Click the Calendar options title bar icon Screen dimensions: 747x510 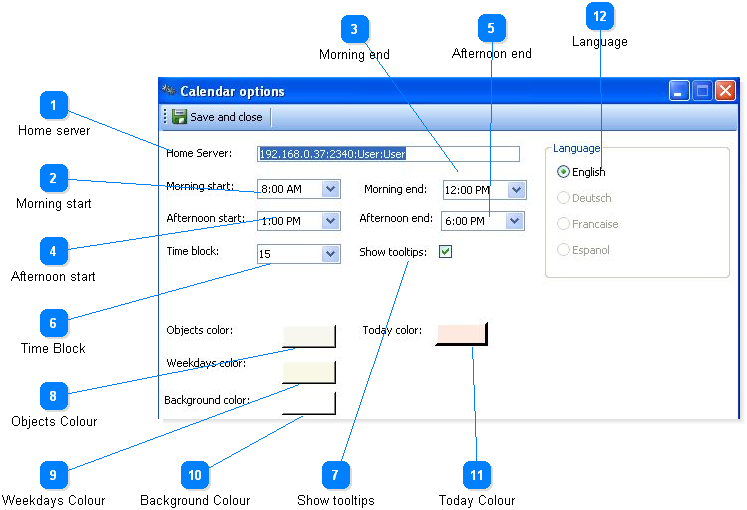[169, 91]
